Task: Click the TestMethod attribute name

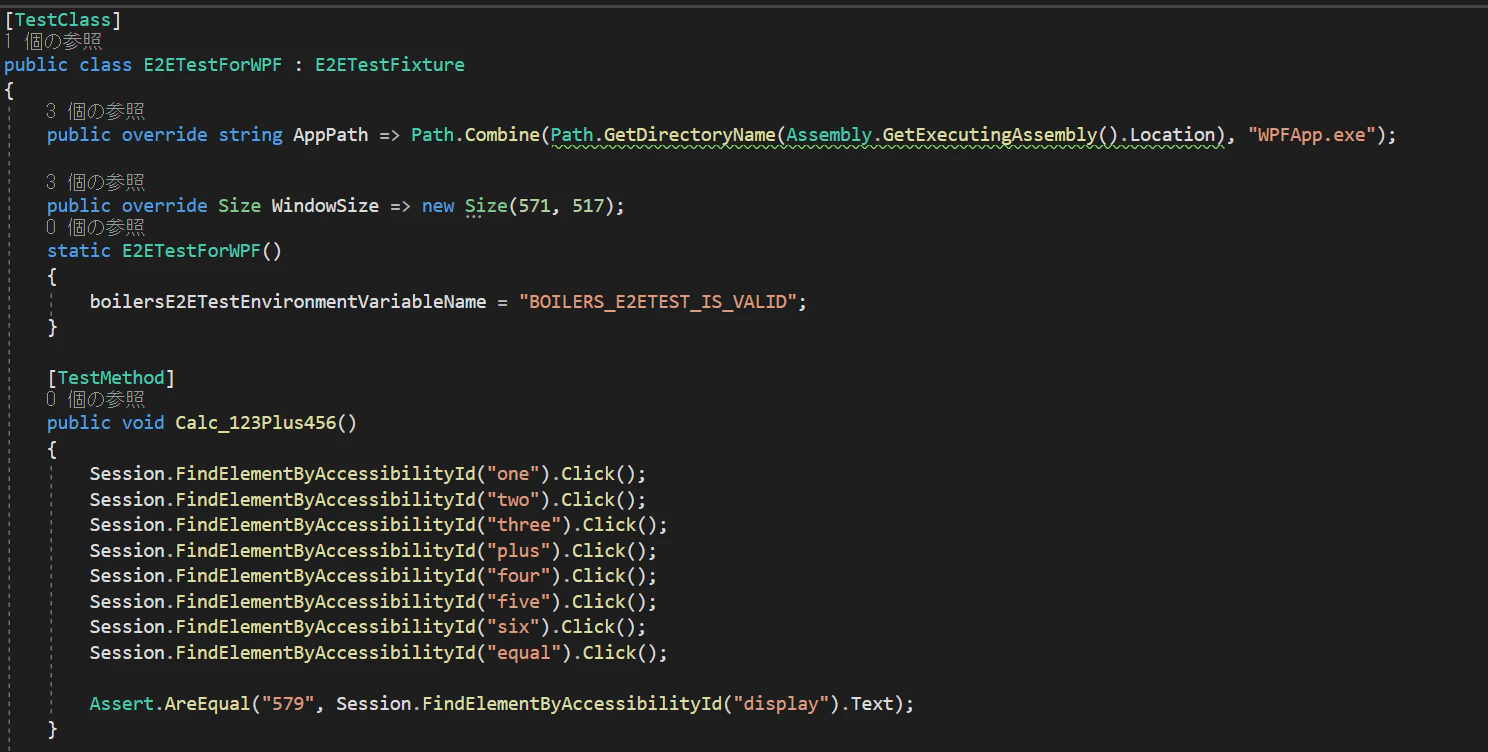Action: pos(111,378)
